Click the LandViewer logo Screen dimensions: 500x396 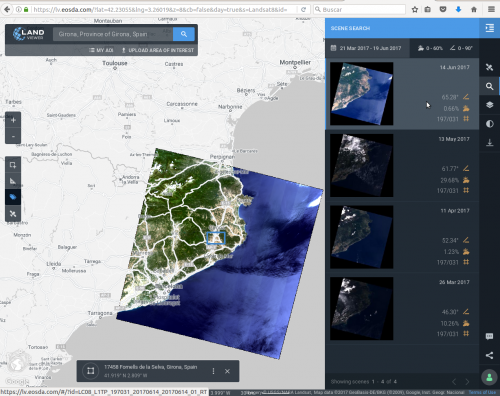[28, 34]
